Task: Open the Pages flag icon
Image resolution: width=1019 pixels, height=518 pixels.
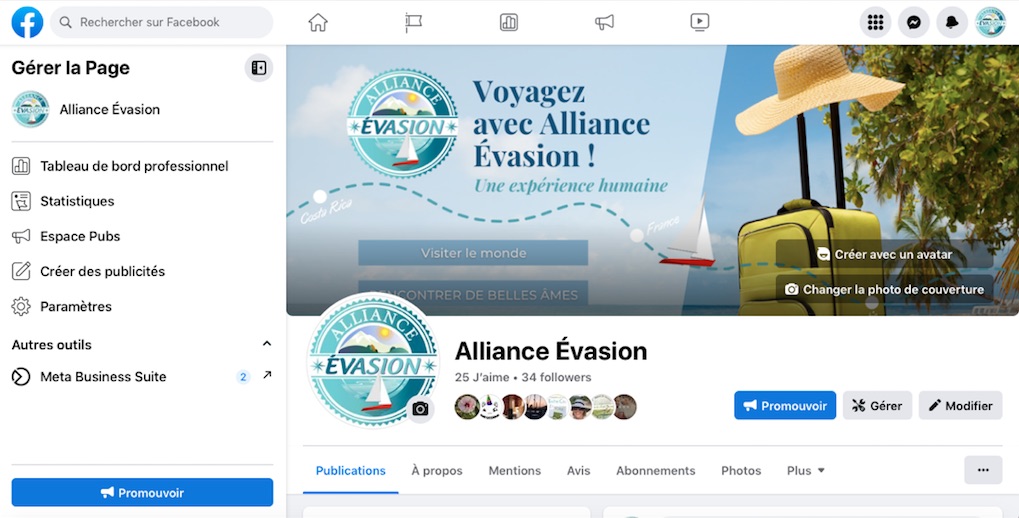Action: pyautogui.click(x=413, y=22)
